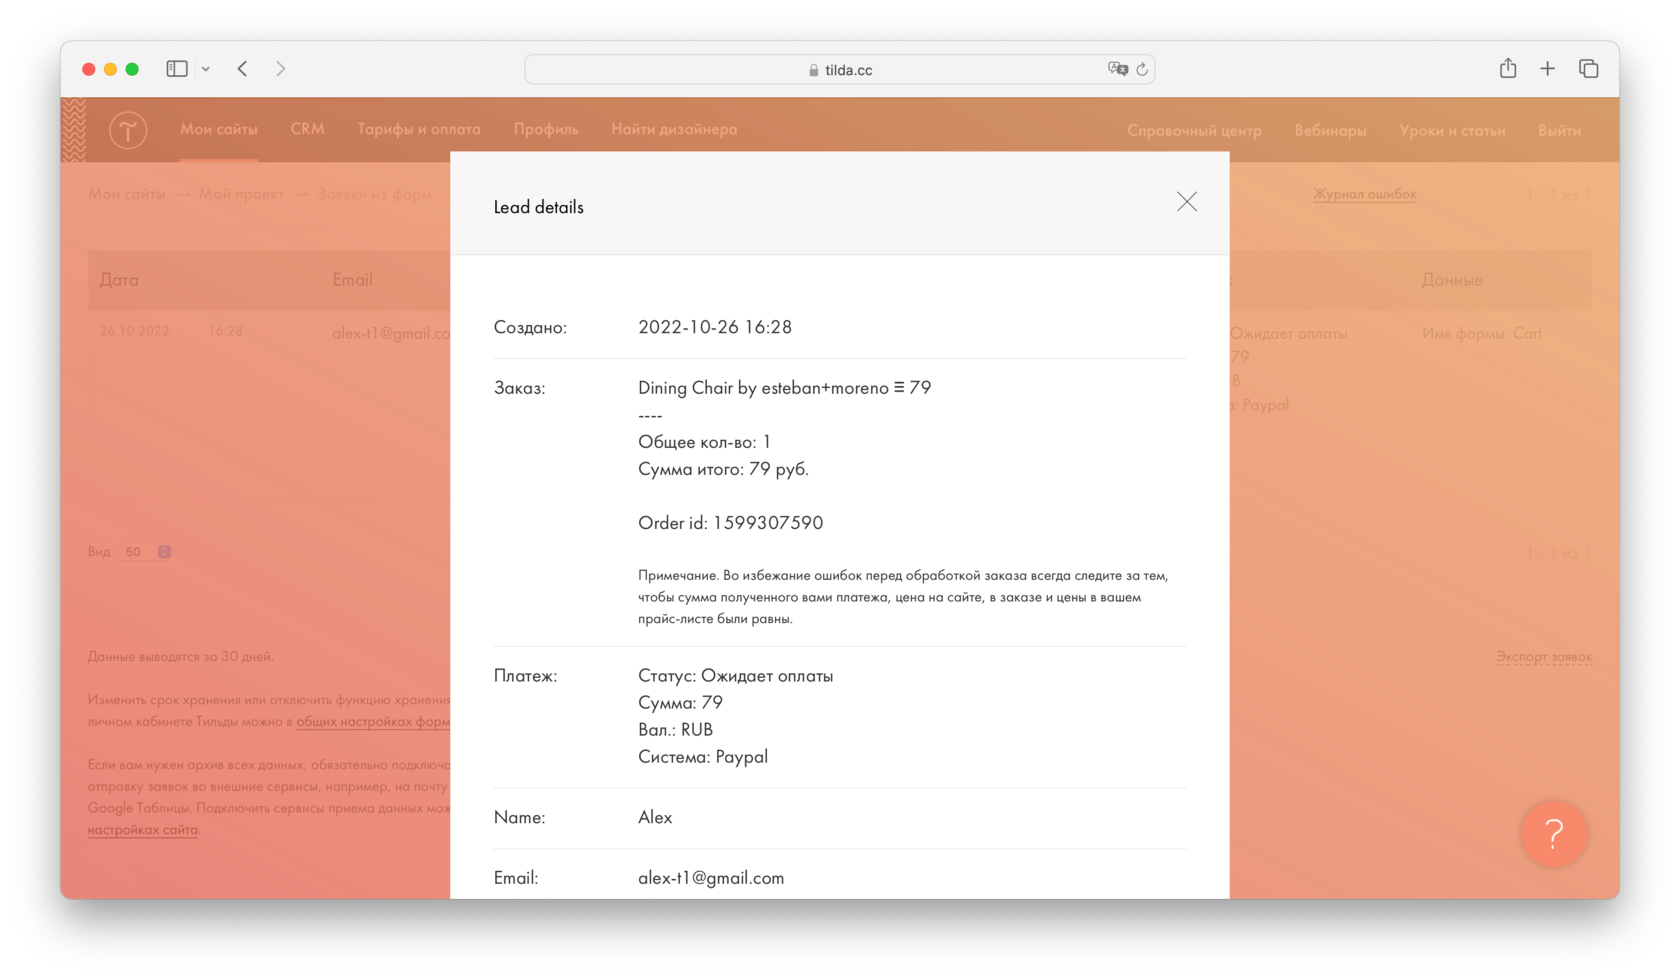Open the sidebar options dropdown chevron

pyautogui.click(x=205, y=69)
